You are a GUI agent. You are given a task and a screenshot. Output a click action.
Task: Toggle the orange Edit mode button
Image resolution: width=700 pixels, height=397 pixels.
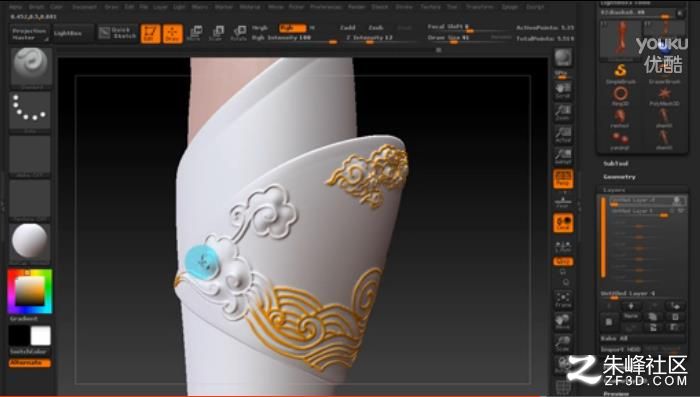click(x=150, y=33)
